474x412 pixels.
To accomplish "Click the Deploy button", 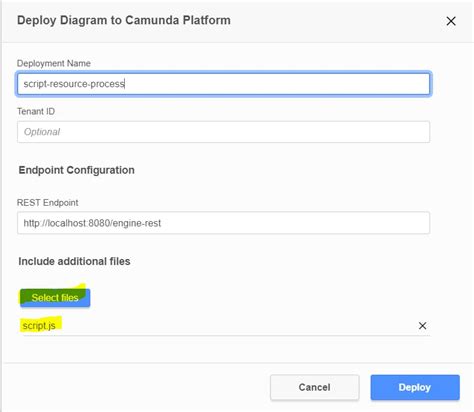I will coord(415,387).
